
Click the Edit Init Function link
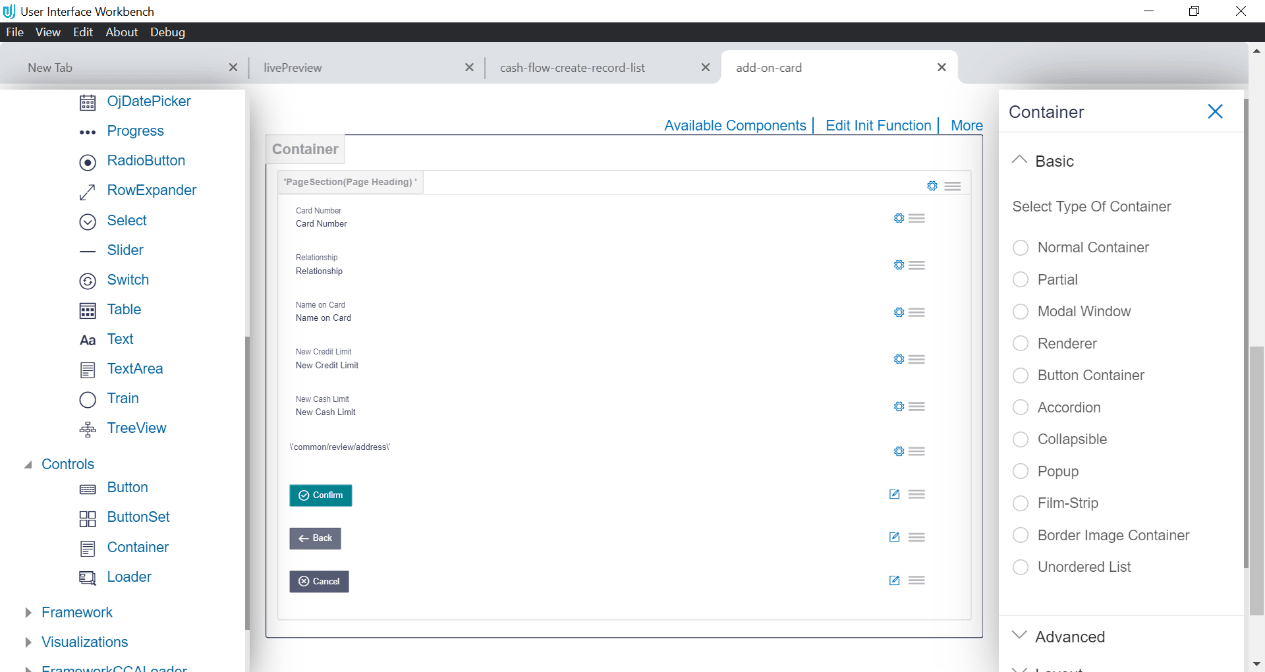(x=878, y=125)
